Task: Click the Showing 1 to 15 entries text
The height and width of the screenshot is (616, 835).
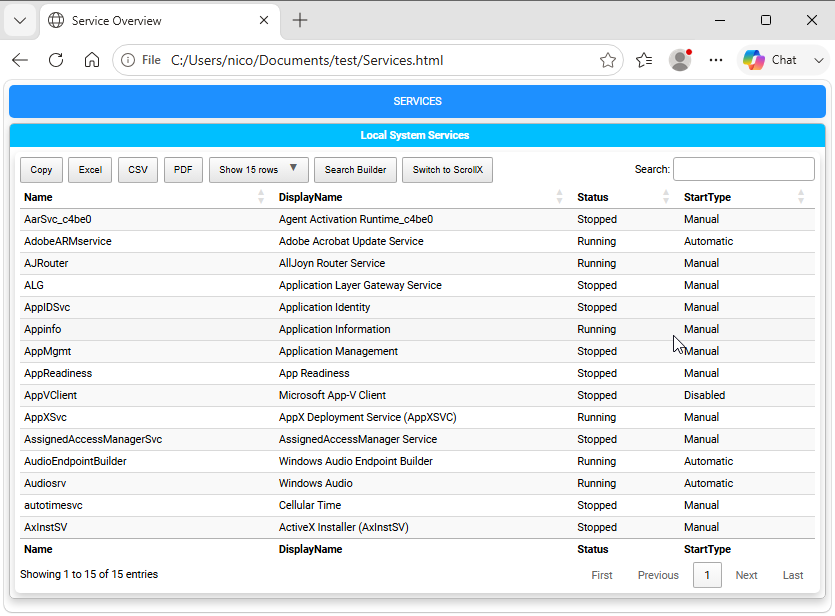Action: (89, 574)
